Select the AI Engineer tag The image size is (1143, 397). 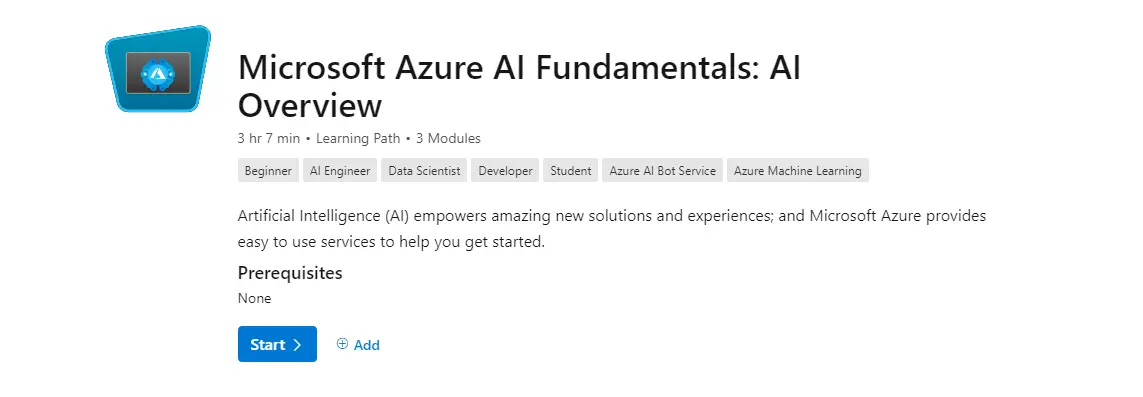click(340, 170)
